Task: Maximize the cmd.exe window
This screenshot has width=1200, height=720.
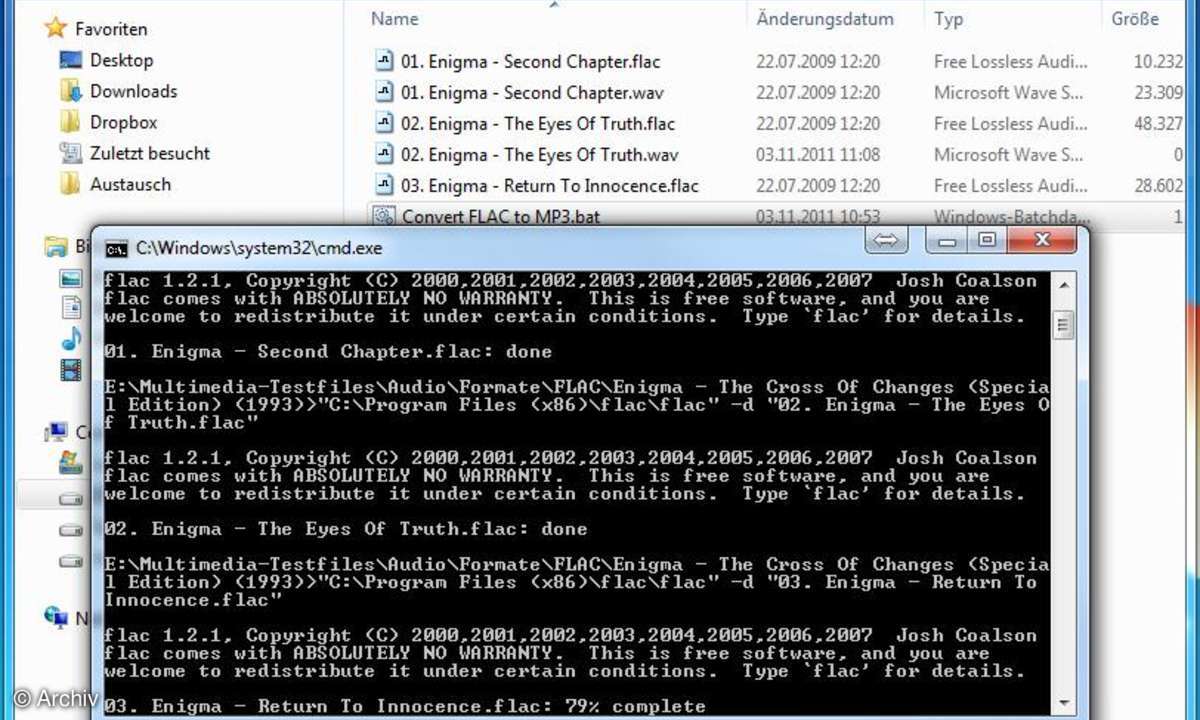Action: (988, 241)
